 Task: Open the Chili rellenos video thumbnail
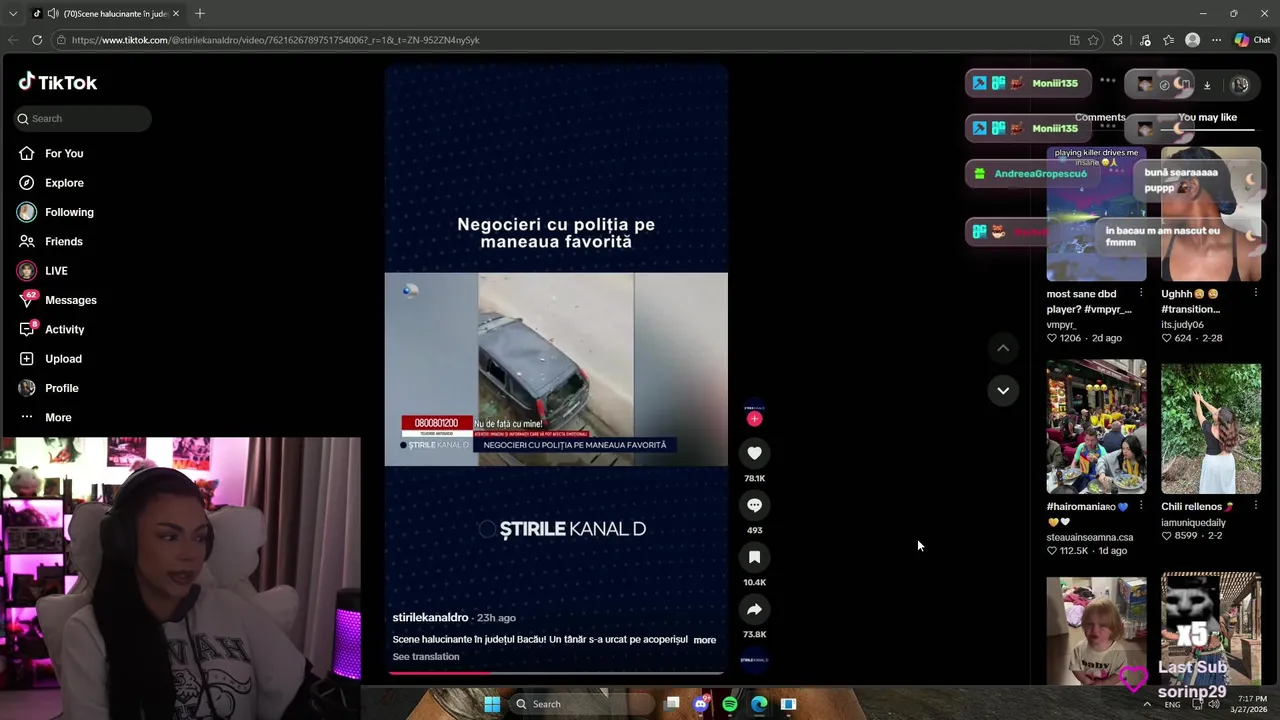(1211, 427)
